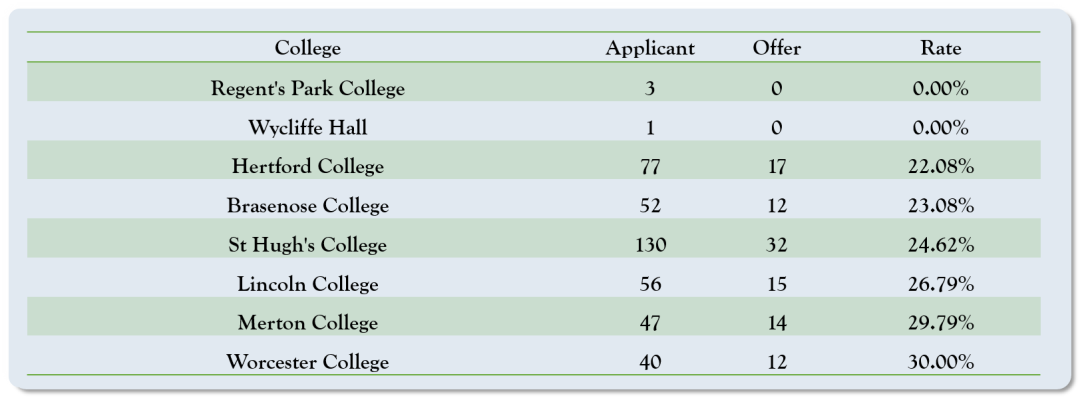Click the 130 applicant value
The height and width of the screenshot is (398, 1080).
click(650, 245)
